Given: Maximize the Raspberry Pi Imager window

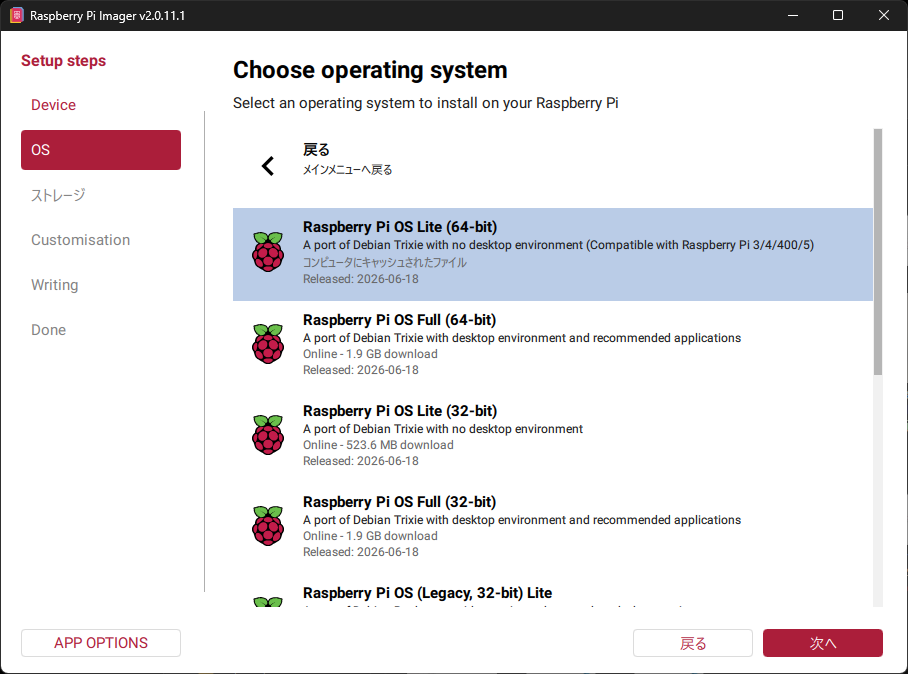Looking at the screenshot, I should pos(838,15).
